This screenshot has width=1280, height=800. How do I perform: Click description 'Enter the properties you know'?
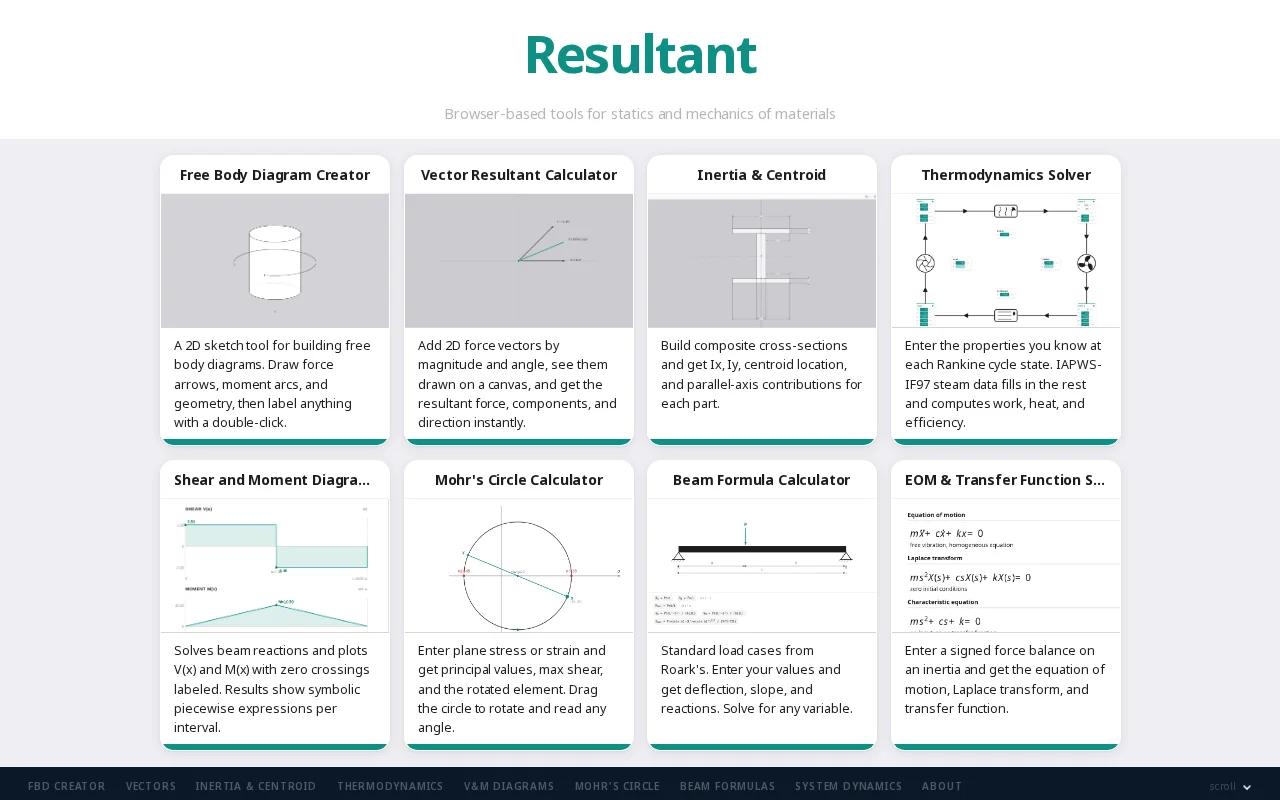pyautogui.click(x=1006, y=384)
